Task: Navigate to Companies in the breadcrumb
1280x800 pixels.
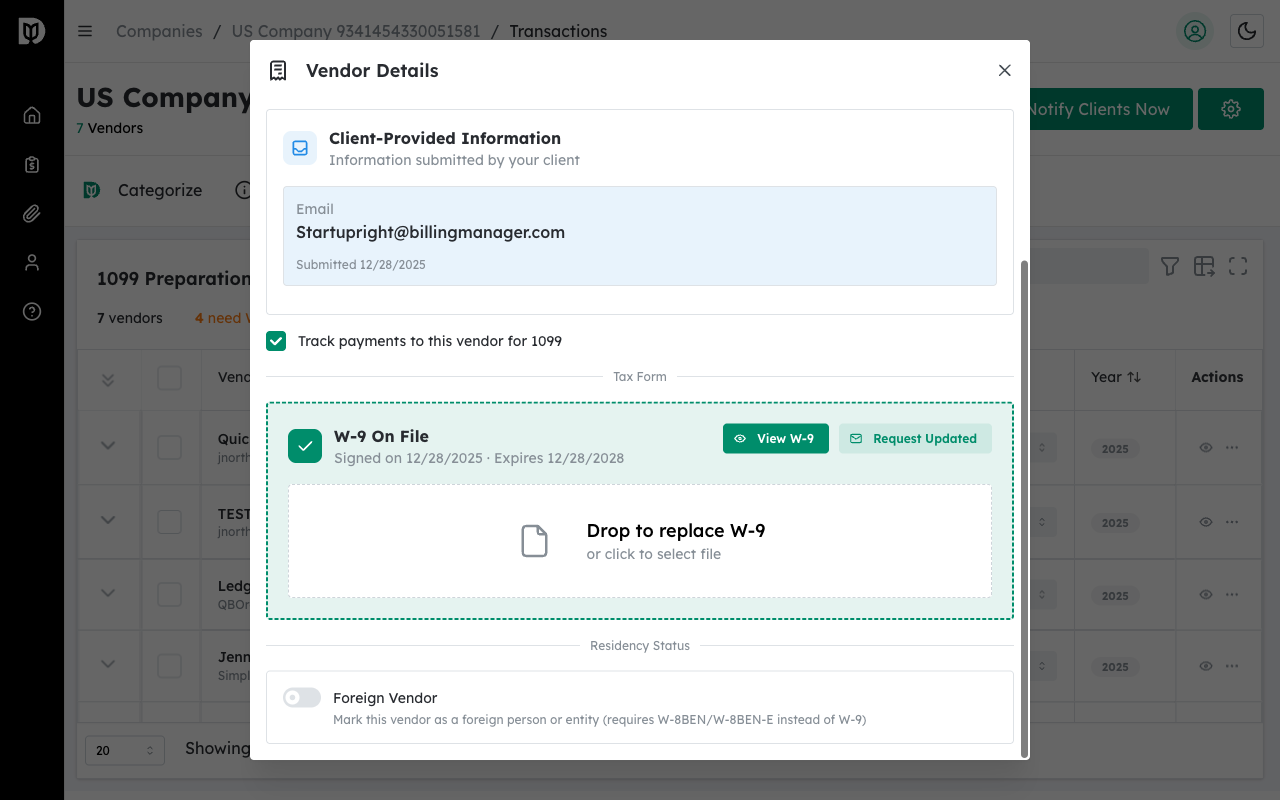Action: coord(158,31)
